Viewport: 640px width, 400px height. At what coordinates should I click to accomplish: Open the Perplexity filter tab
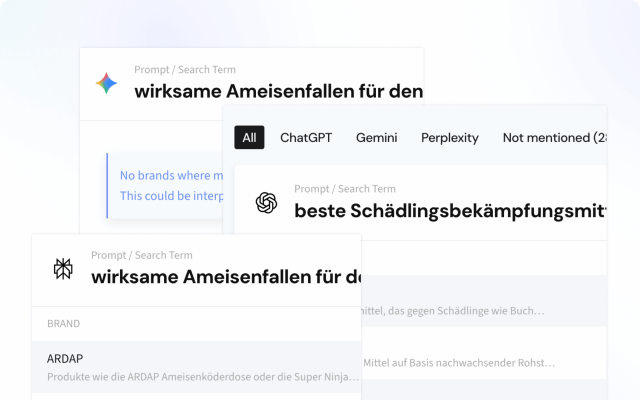[x=449, y=137]
